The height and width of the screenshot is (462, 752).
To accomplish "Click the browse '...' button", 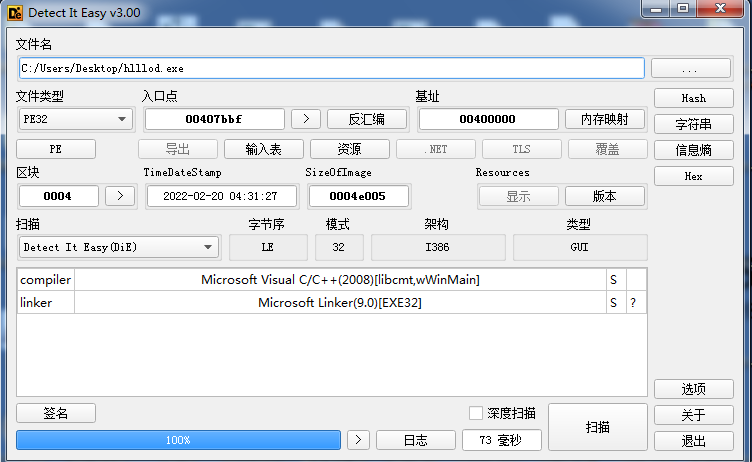I will coord(691,68).
